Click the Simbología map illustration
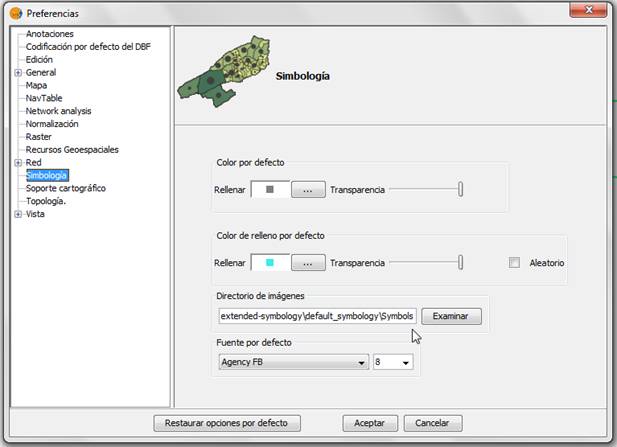 click(224, 72)
